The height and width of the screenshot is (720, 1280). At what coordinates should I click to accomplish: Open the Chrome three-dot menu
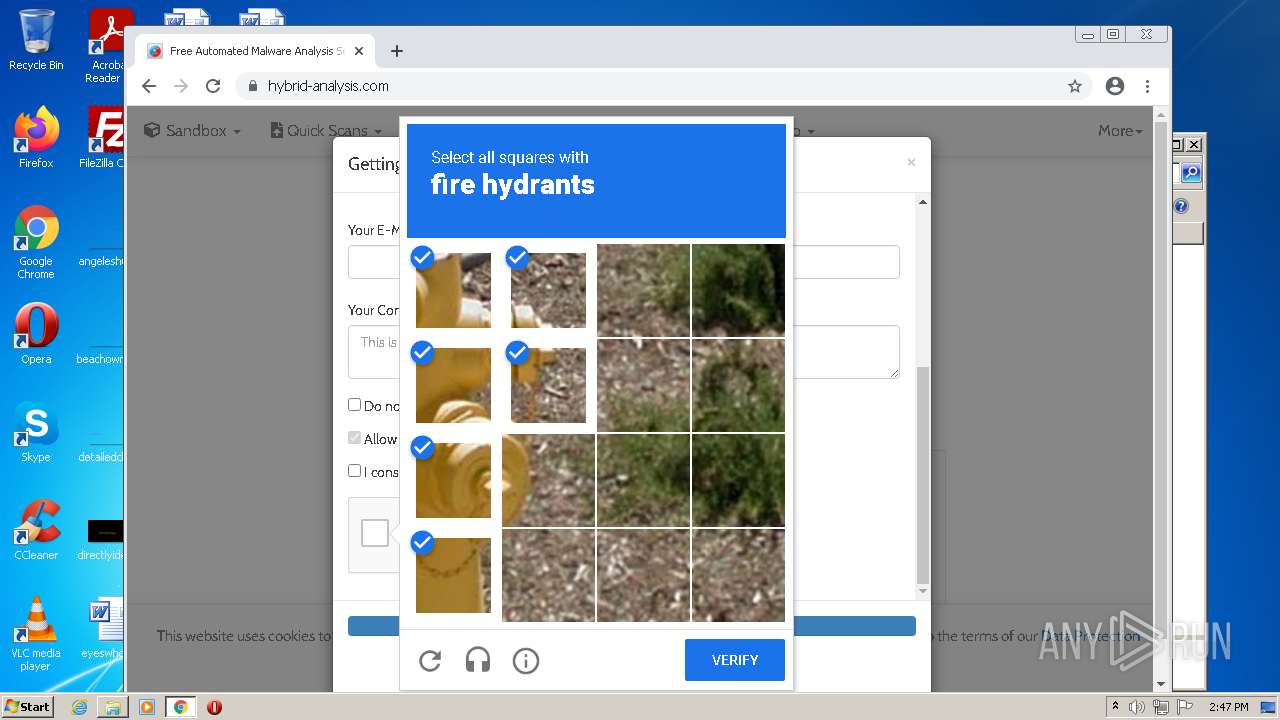coord(1148,86)
